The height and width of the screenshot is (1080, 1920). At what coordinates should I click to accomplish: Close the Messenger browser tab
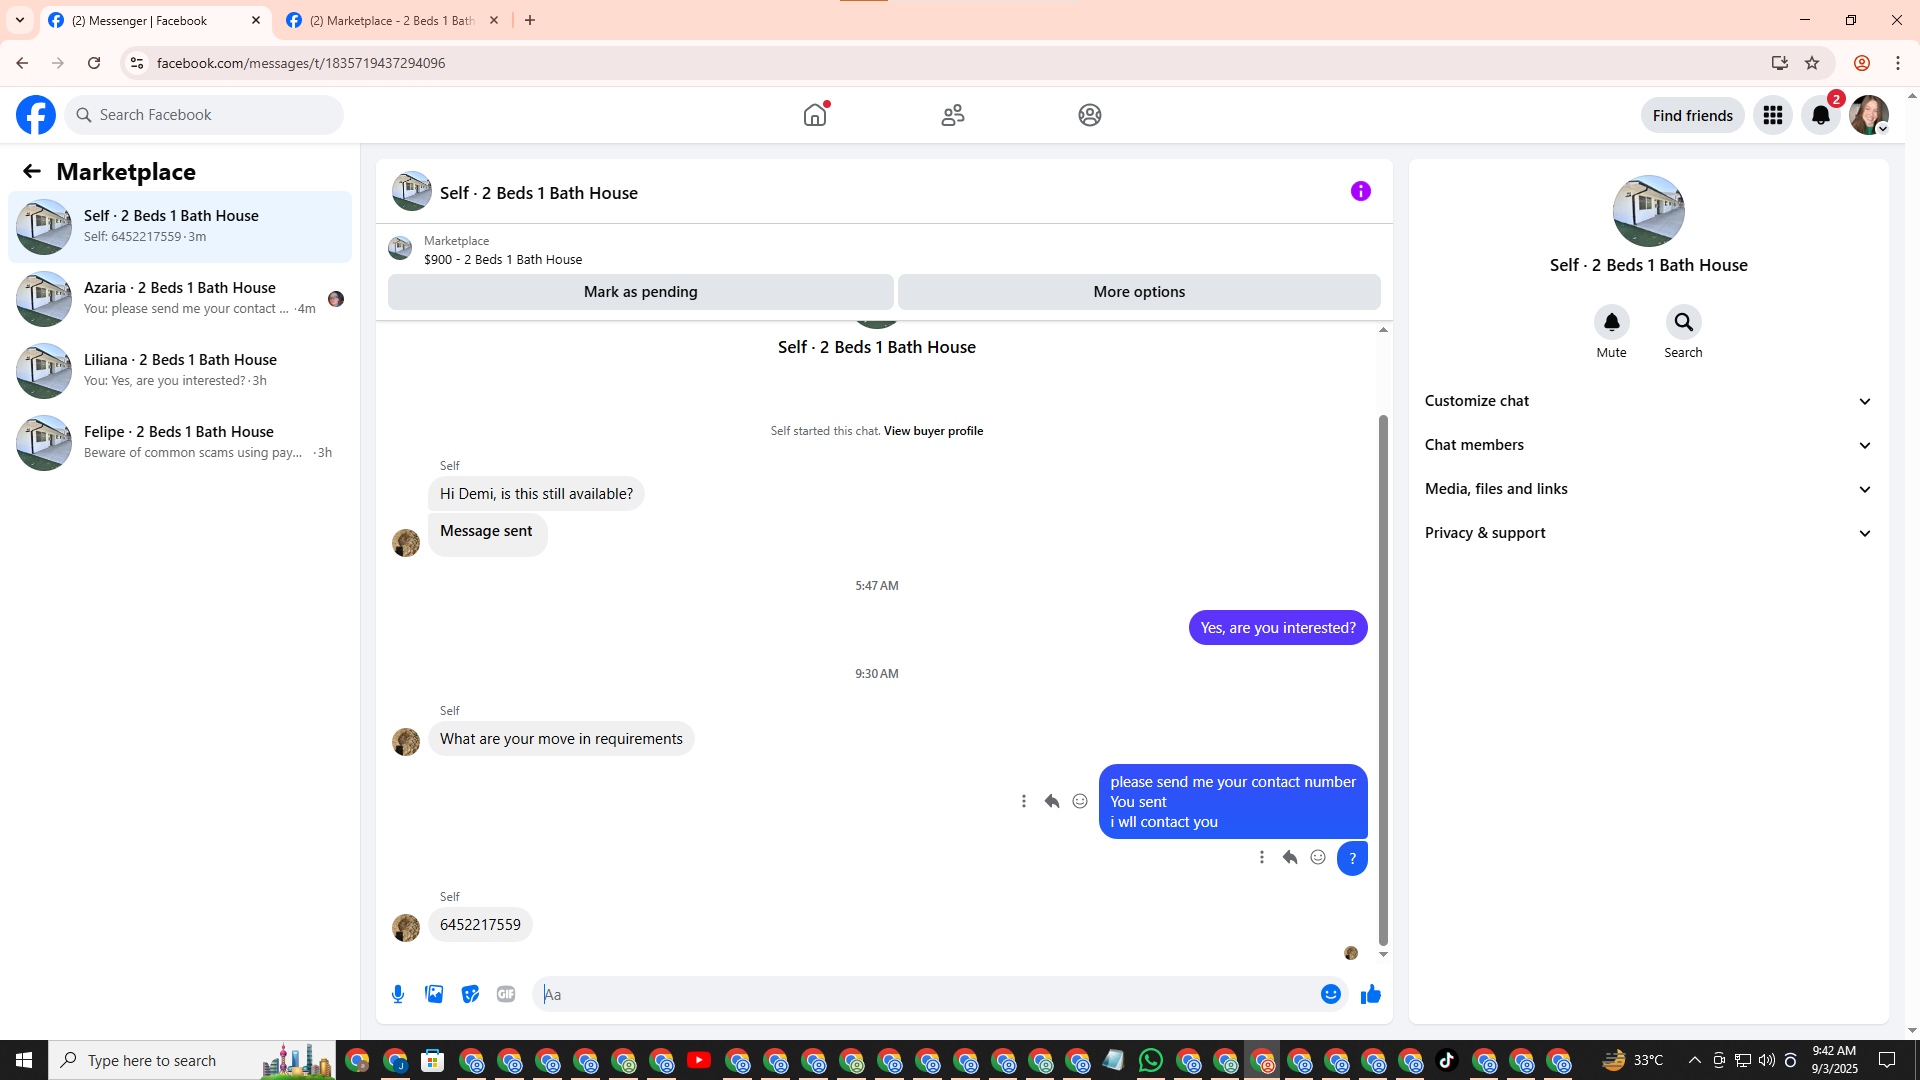click(256, 20)
